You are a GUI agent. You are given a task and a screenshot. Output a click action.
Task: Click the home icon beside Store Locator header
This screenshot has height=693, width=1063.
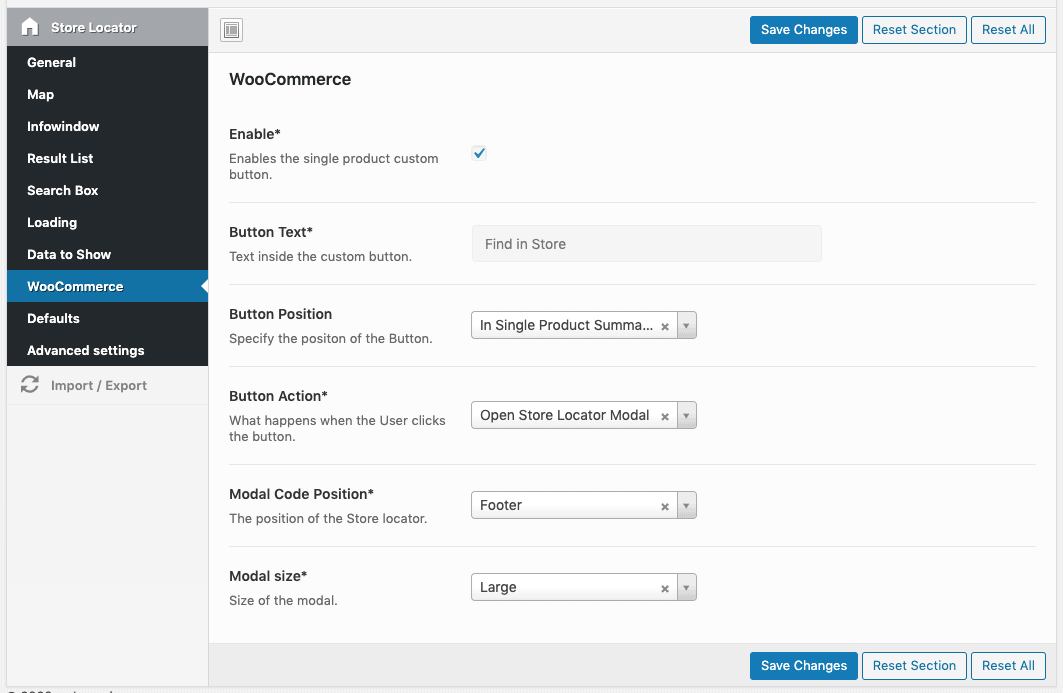pyautogui.click(x=29, y=27)
